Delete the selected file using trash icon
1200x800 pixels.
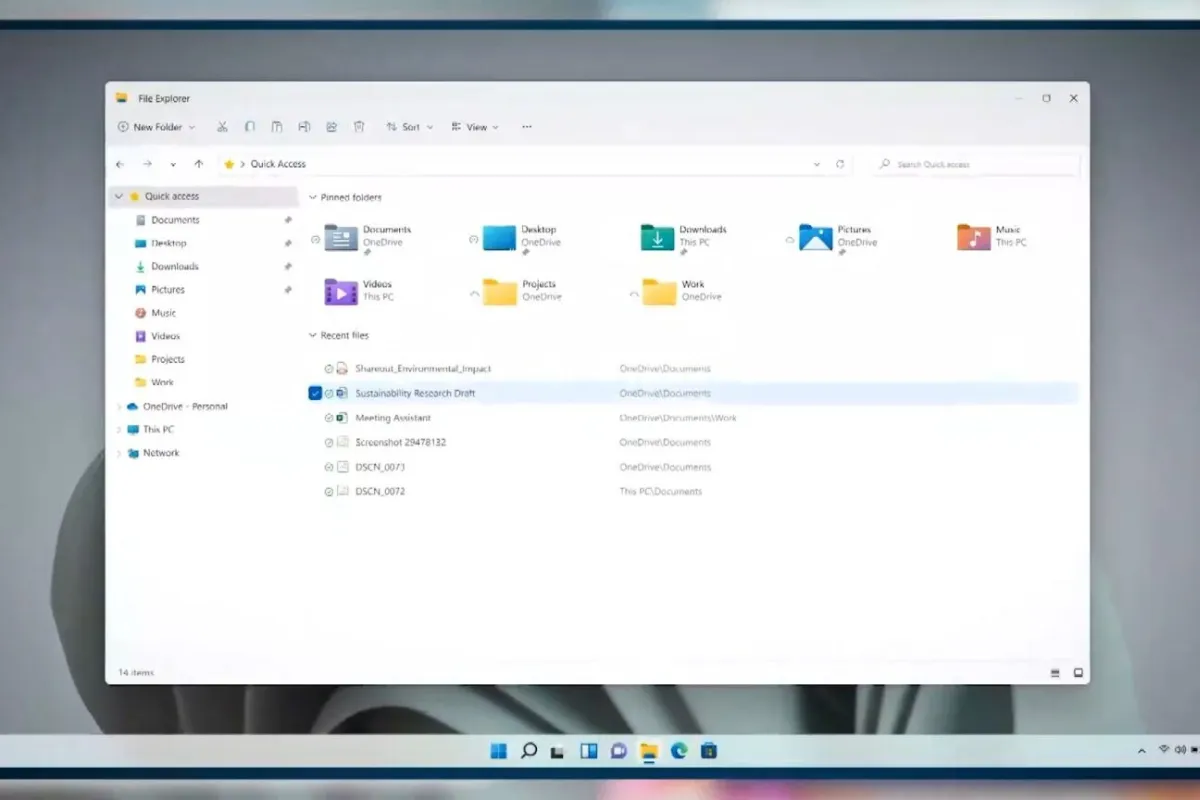coord(359,126)
